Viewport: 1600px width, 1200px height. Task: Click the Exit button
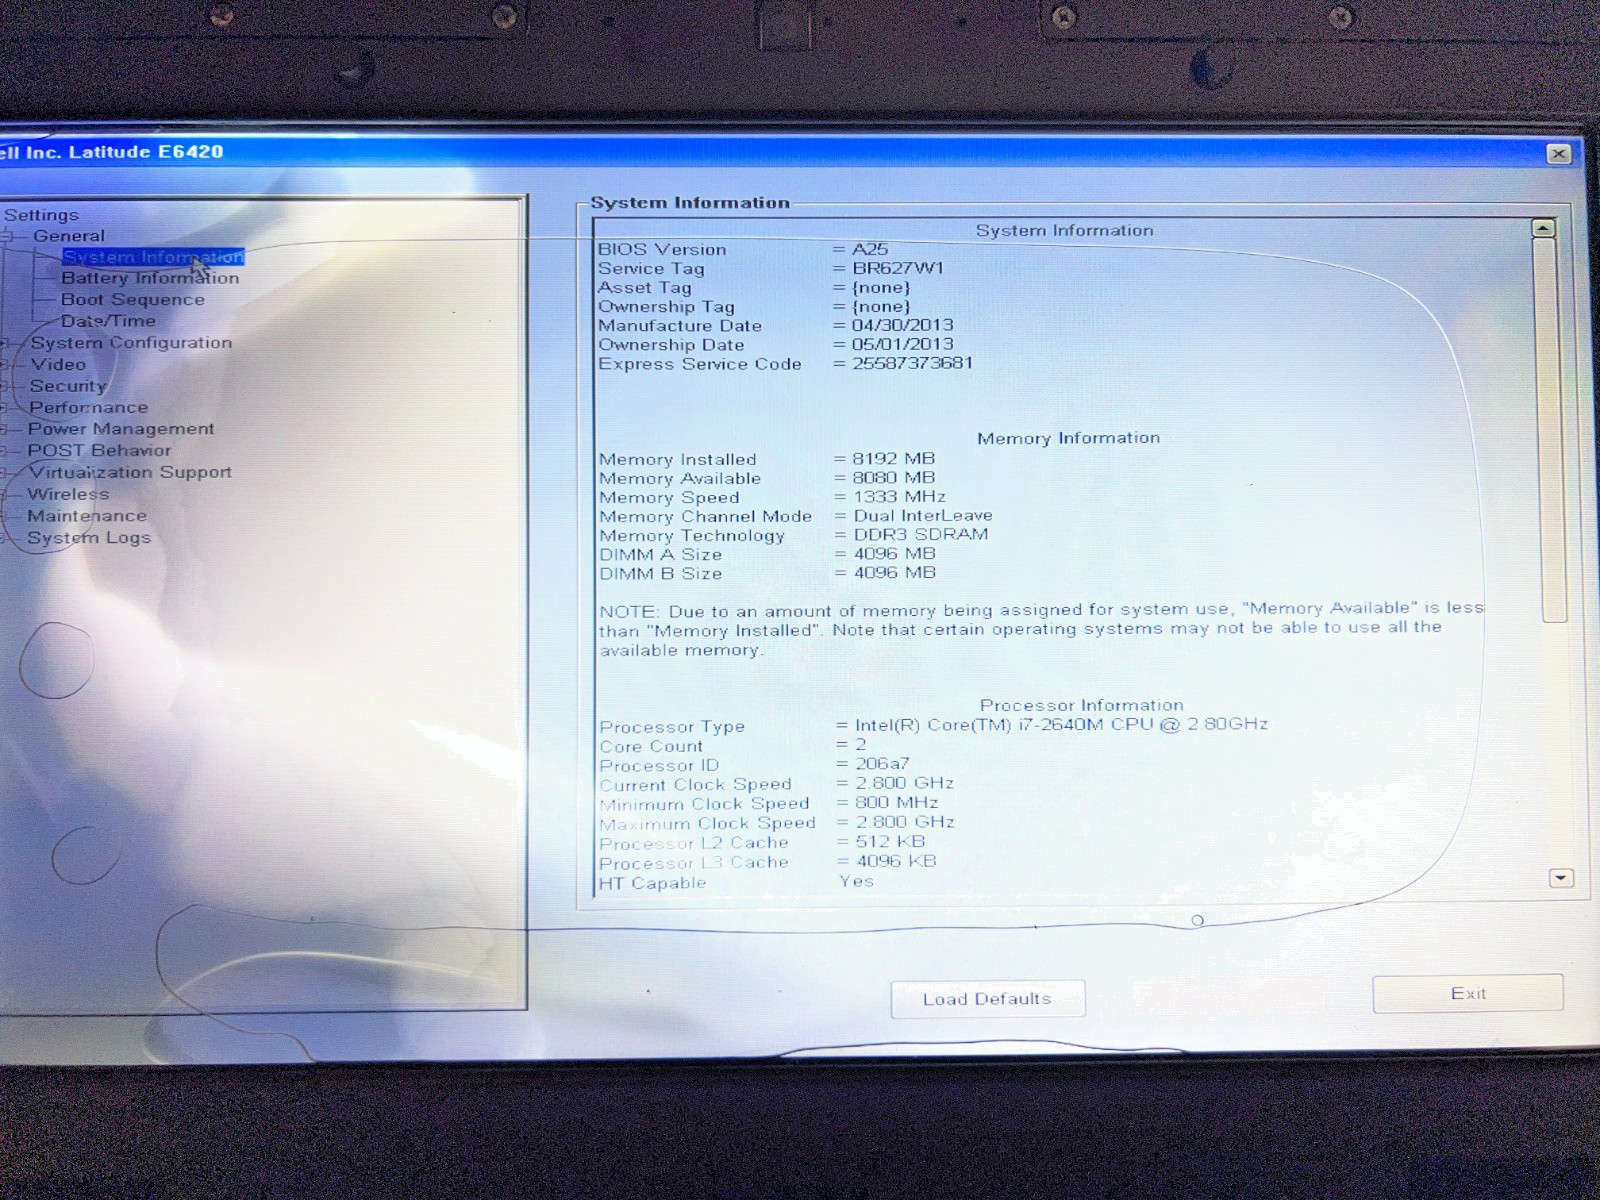coord(1468,993)
